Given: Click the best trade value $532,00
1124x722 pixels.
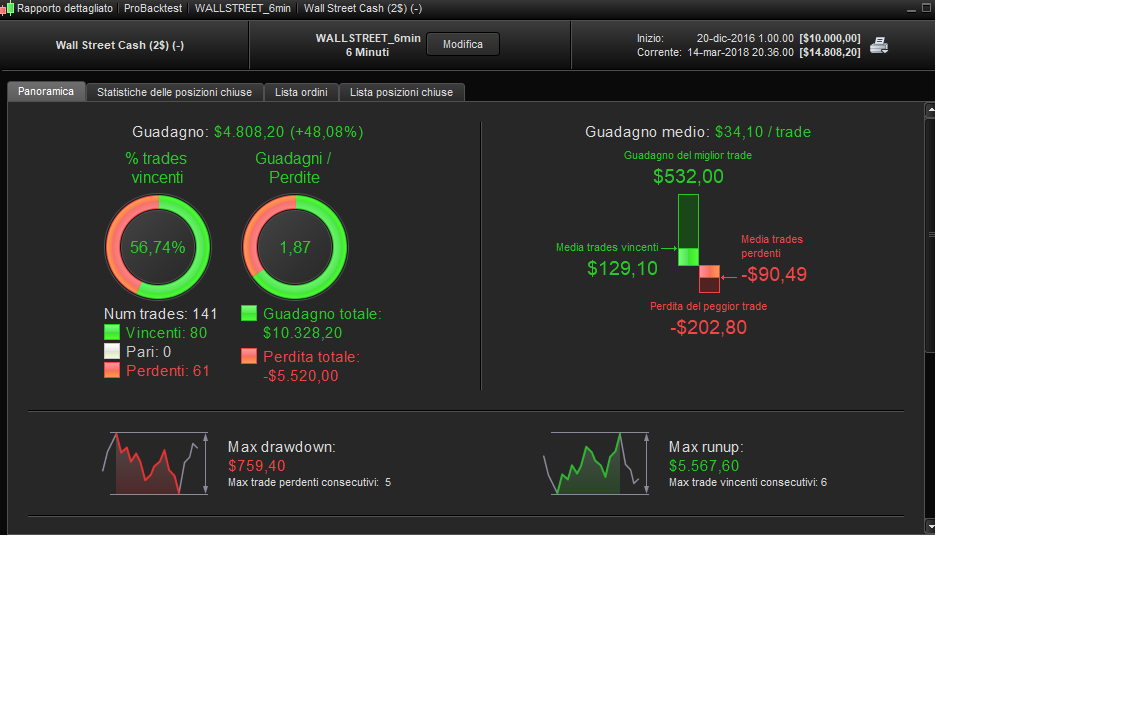Looking at the screenshot, I should click(688, 176).
